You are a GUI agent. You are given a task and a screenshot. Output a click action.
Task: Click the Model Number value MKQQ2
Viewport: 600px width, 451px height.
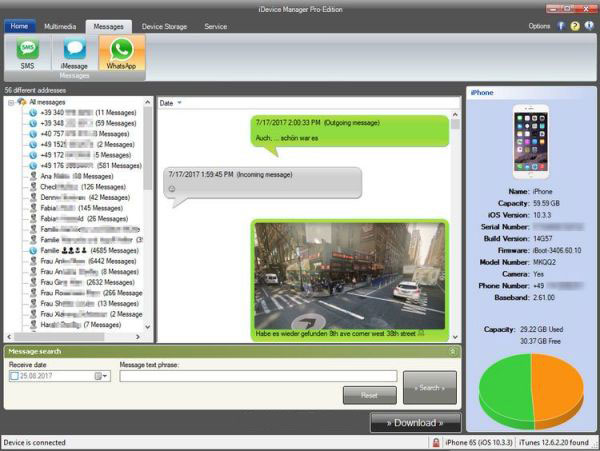[x=544, y=262]
